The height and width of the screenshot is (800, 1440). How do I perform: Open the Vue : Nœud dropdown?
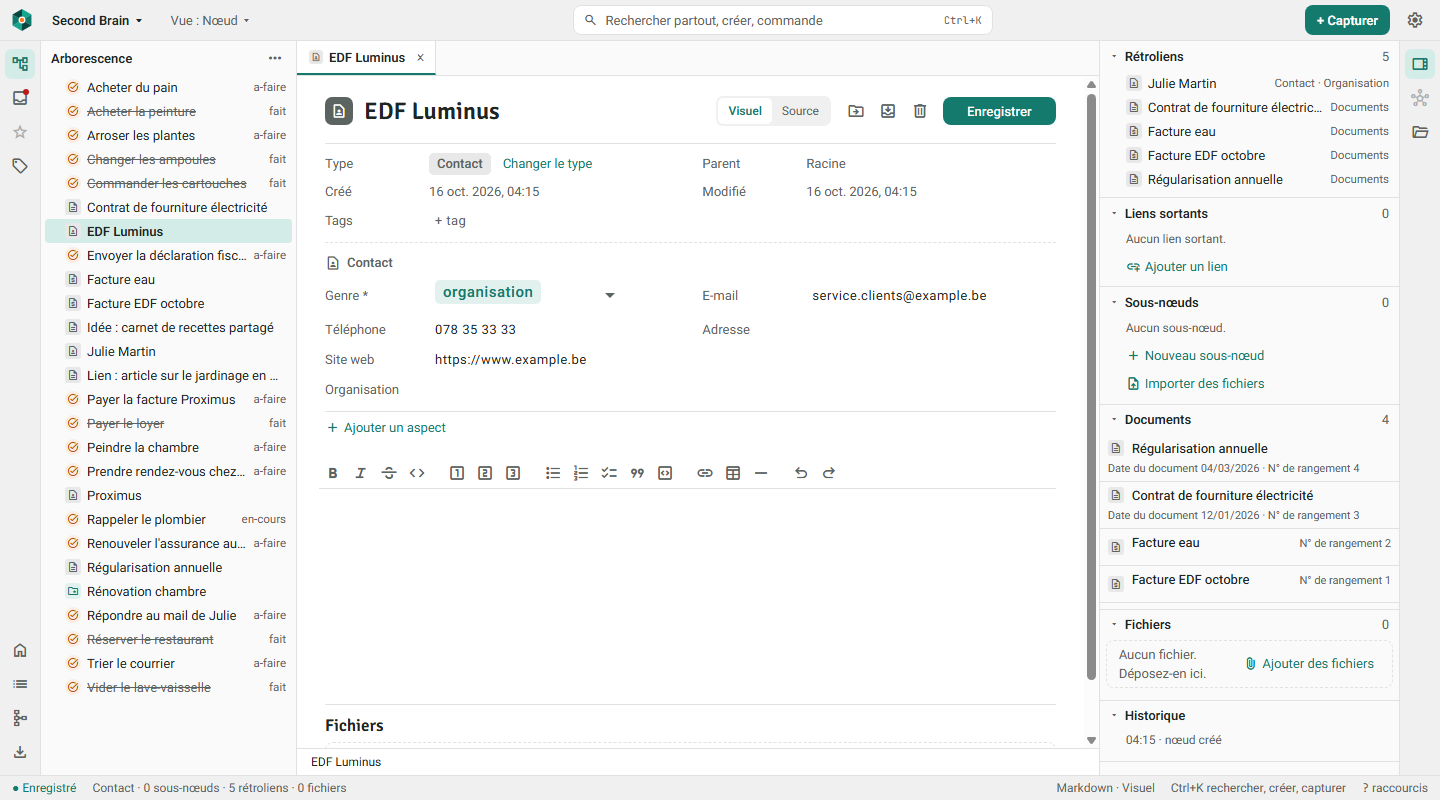(x=210, y=20)
